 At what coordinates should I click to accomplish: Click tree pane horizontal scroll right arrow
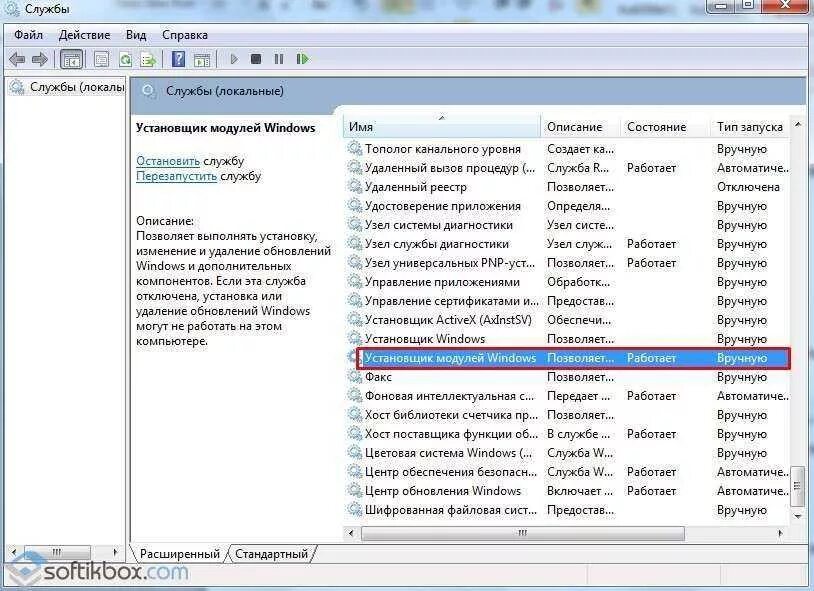point(115,552)
